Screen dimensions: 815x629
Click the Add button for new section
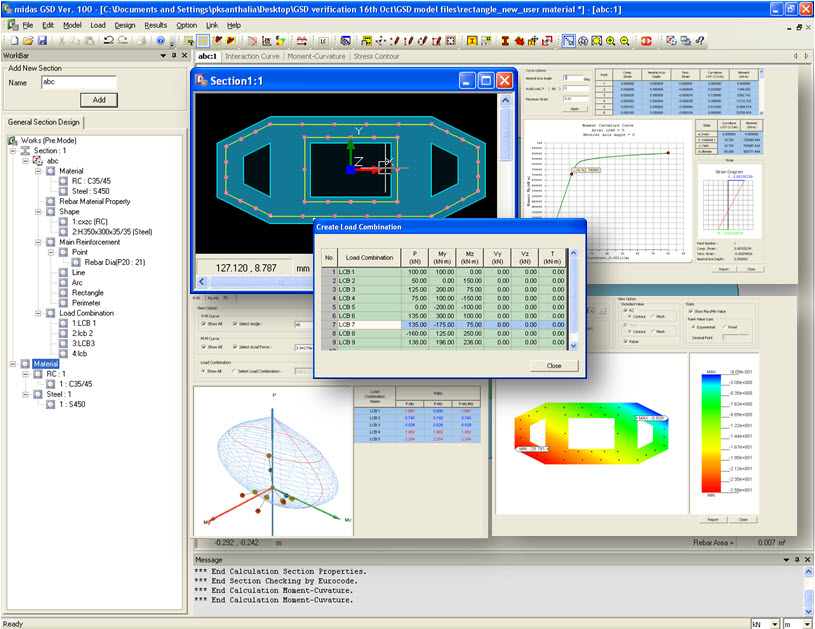[98, 100]
